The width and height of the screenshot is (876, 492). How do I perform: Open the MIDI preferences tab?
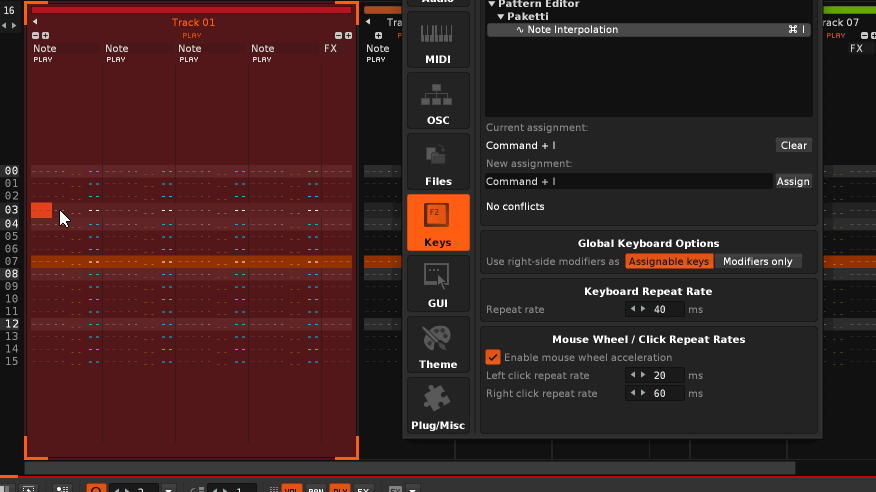pos(438,42)
